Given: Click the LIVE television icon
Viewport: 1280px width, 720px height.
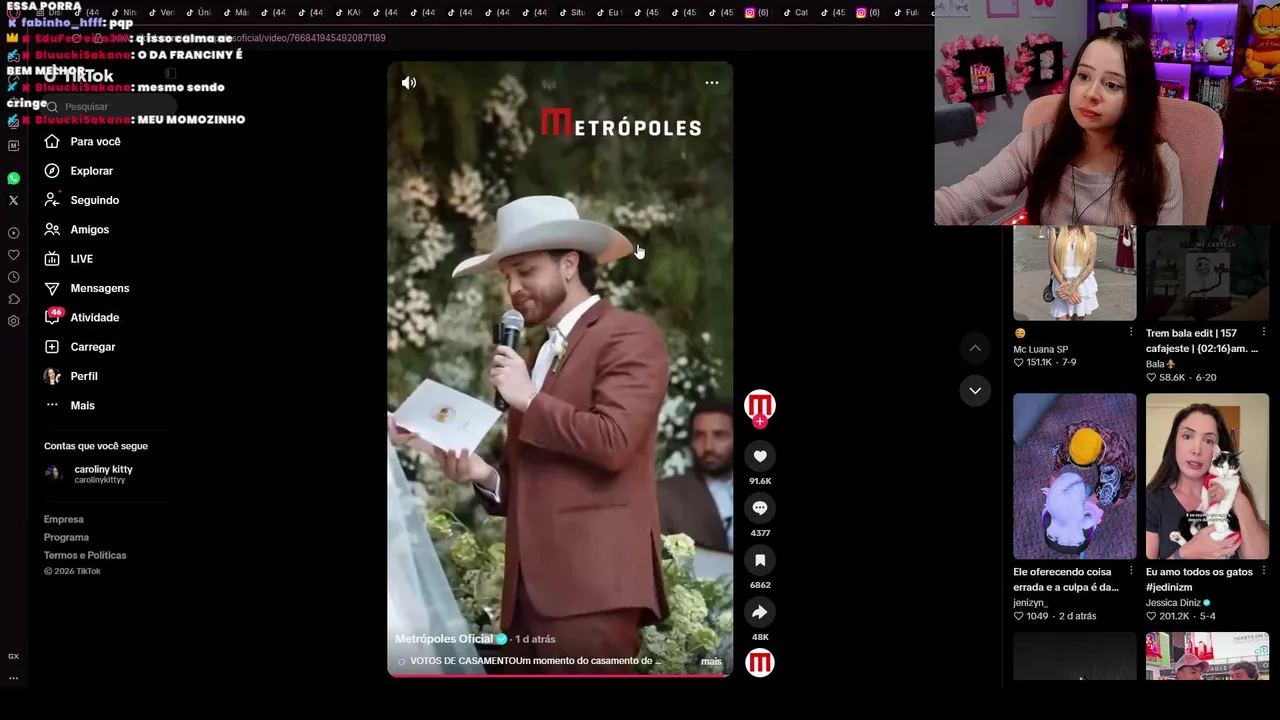Looking at the screenshot, I should (x=52, y=259).
